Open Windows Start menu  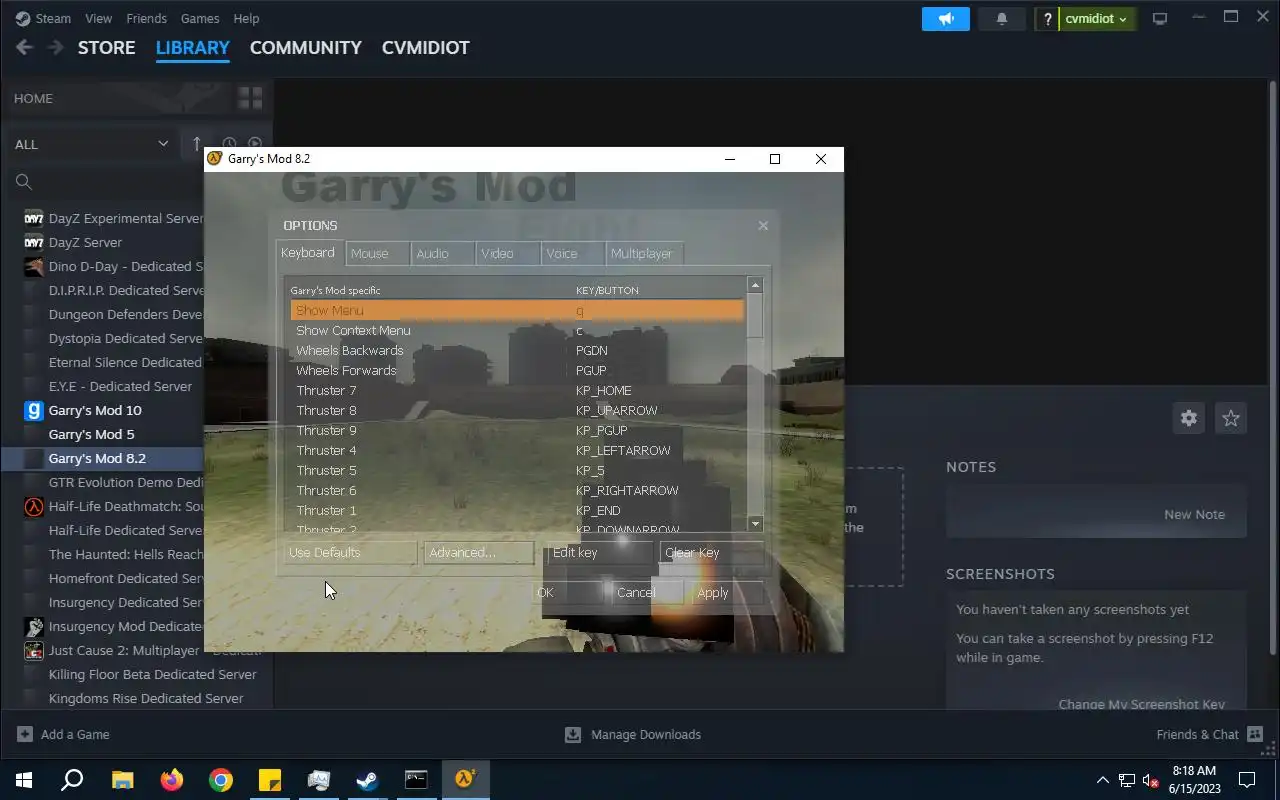point(24,780)
